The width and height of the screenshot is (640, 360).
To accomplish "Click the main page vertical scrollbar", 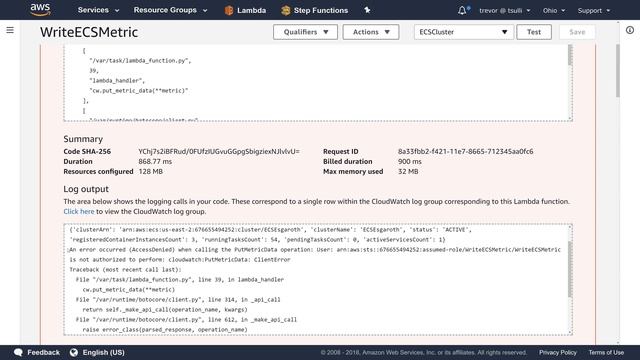I will 618,71.
